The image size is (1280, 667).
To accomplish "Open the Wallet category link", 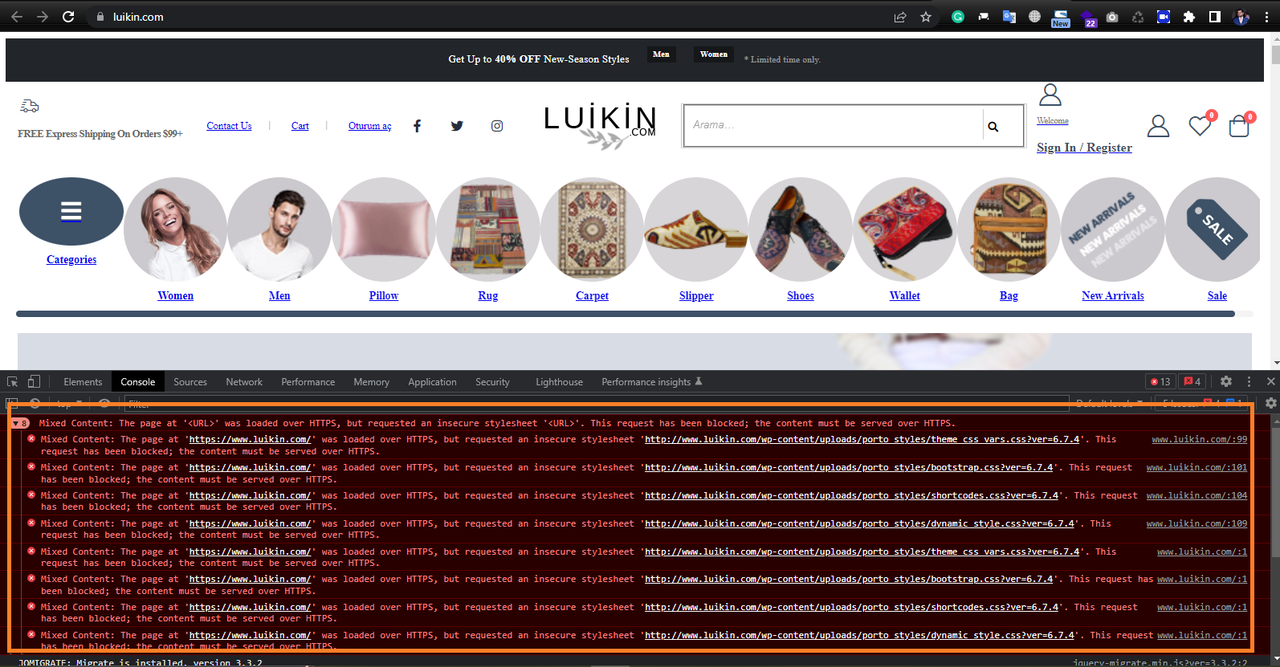I will (905, 296).
